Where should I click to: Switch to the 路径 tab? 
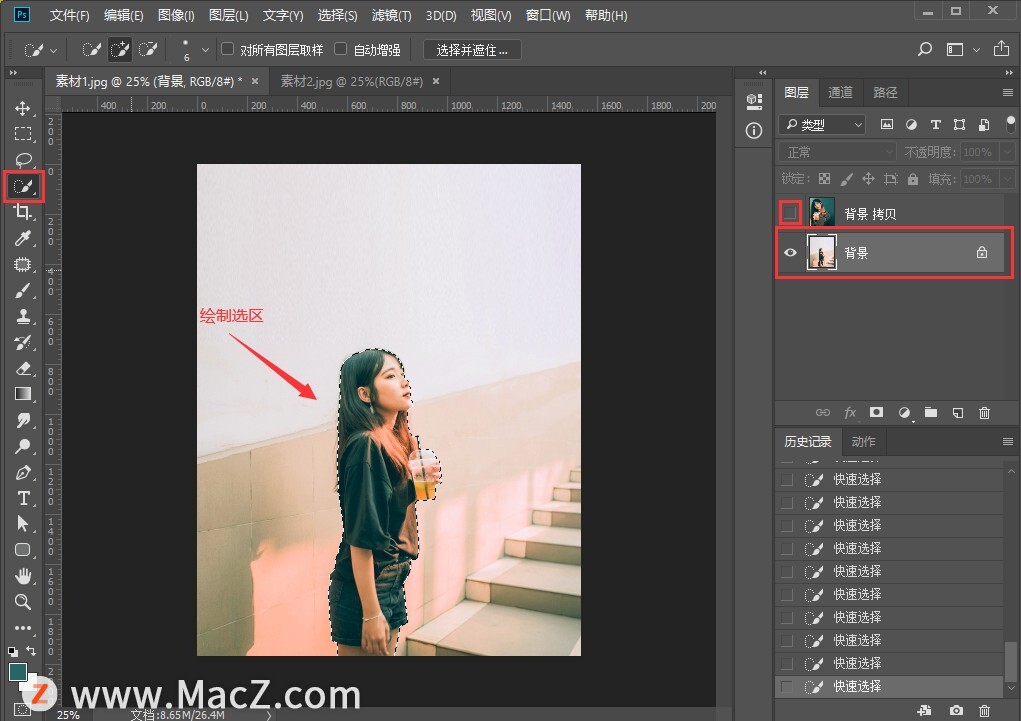point(885,92)
